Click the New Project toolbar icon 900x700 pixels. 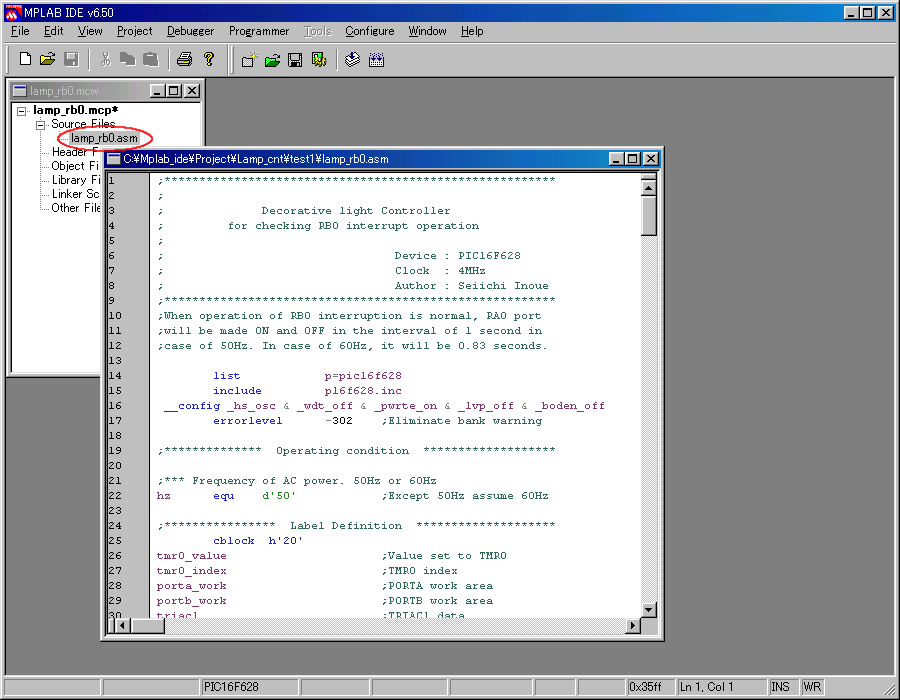[x=250, y=60]
